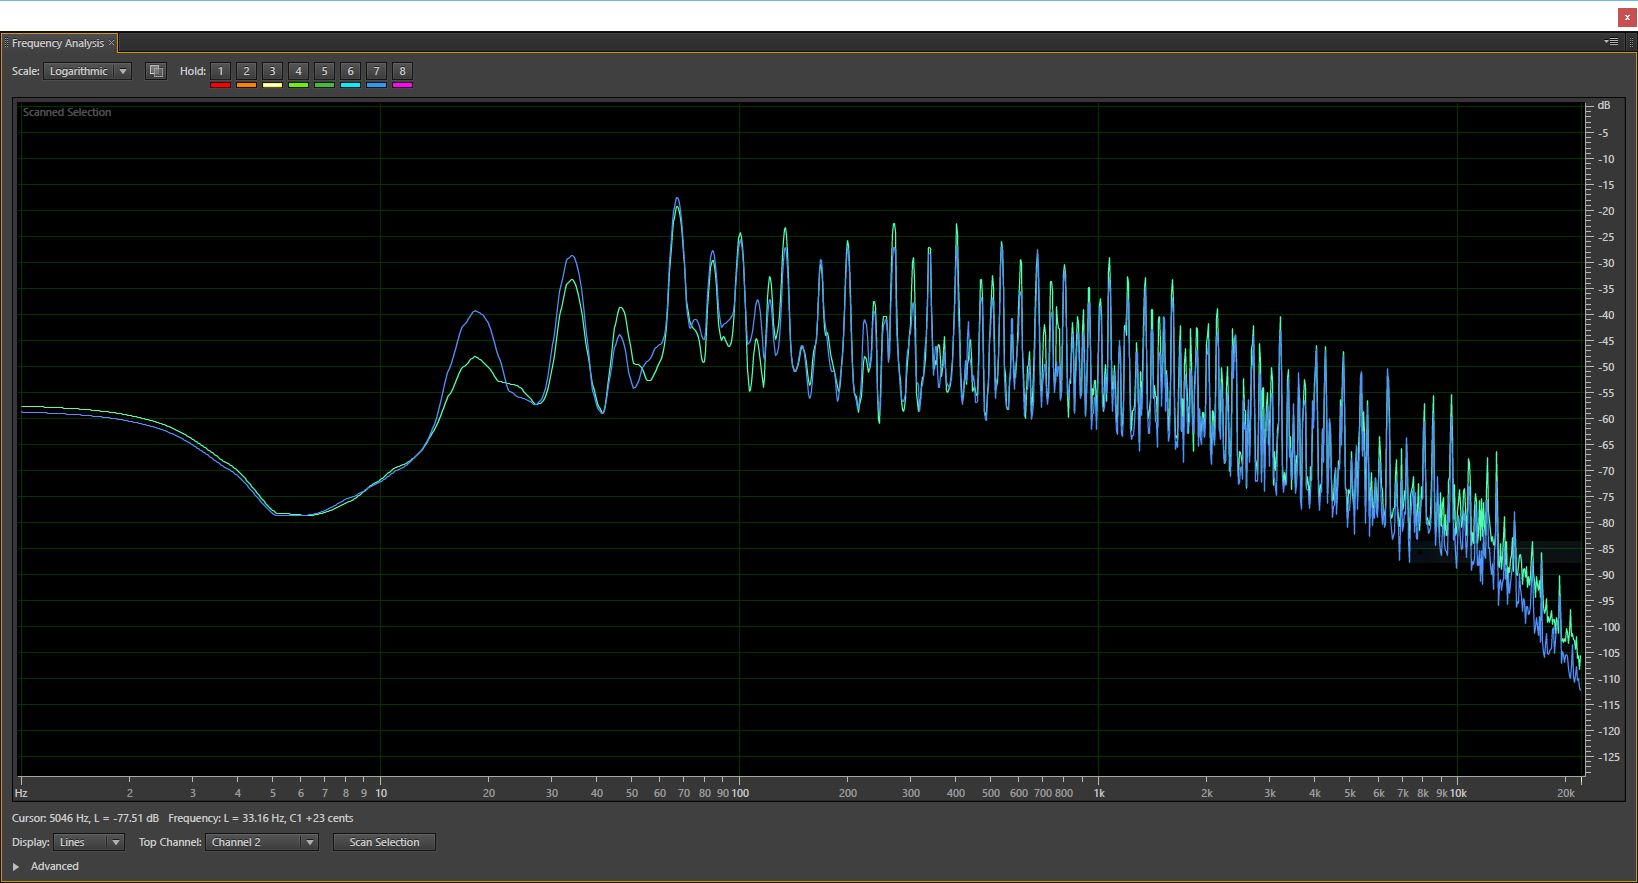Toggle Hold button 7
The image size is (1638, 883).
click(x=376, y=71)
